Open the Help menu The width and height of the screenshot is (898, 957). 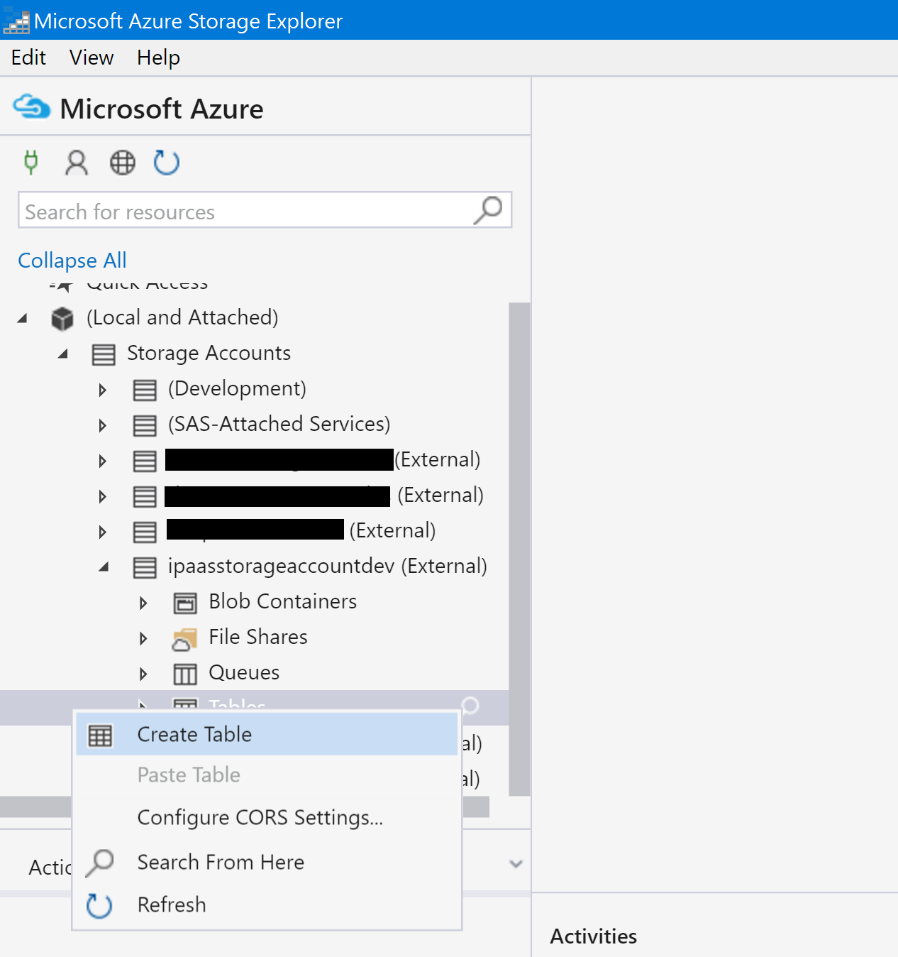coord(158,58)
